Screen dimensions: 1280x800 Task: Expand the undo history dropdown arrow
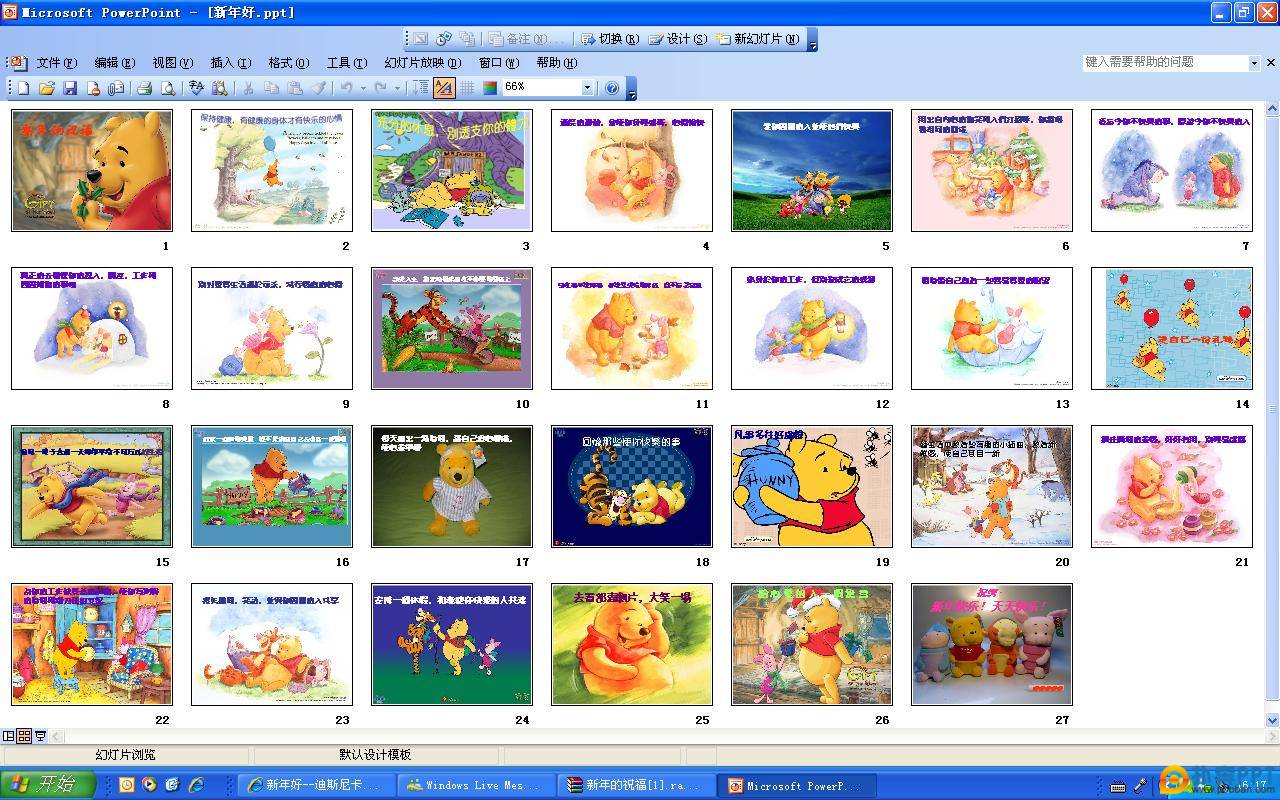(x=362, y=88)
